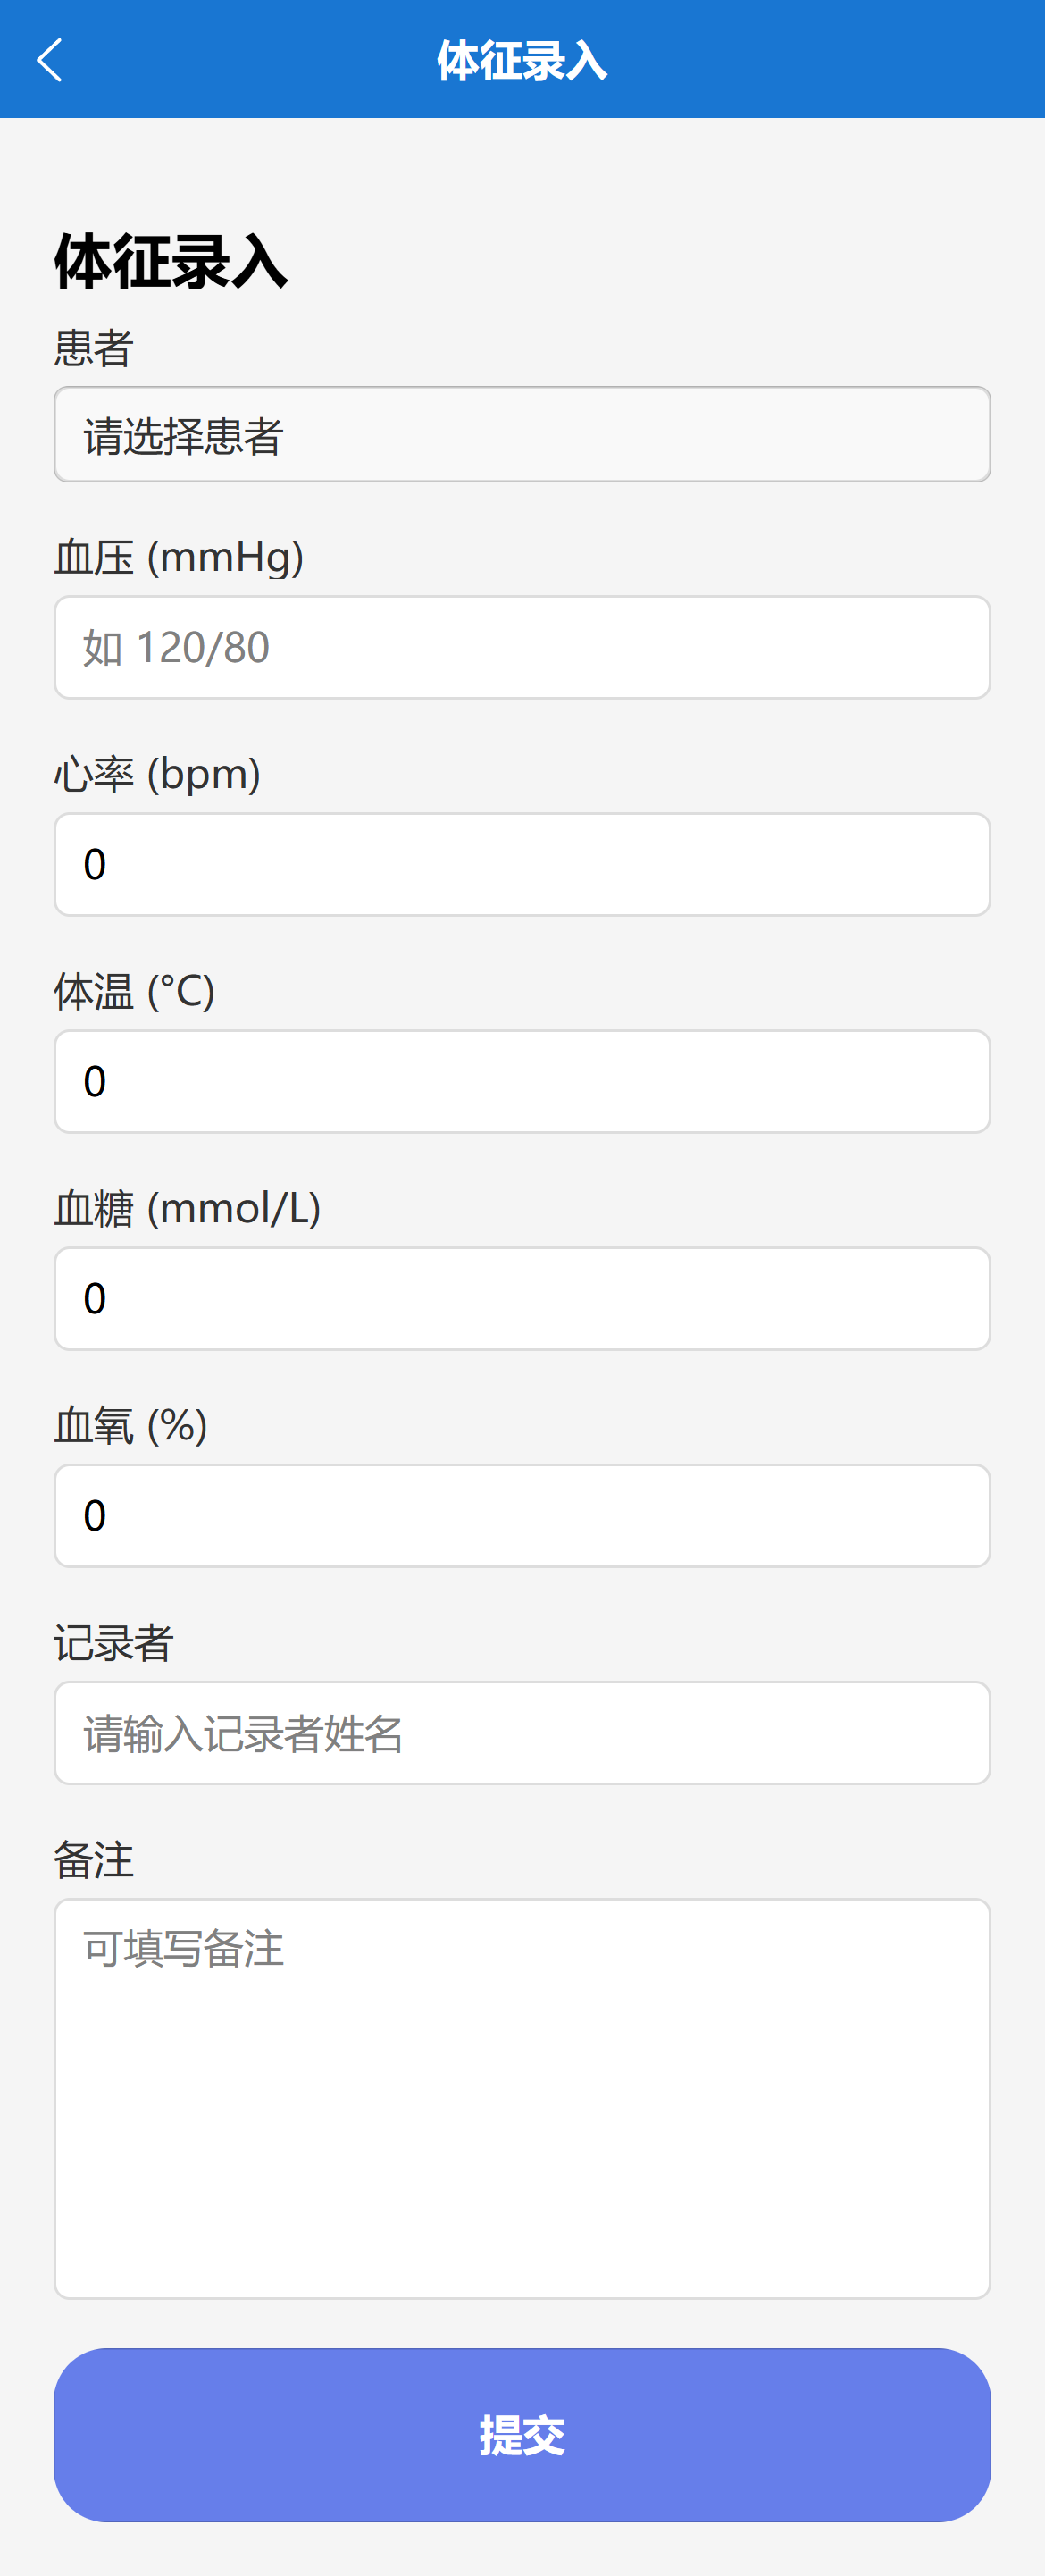
Task: Click the 备注 field label
Action: pyautogui.click(x=93, y=1860)
